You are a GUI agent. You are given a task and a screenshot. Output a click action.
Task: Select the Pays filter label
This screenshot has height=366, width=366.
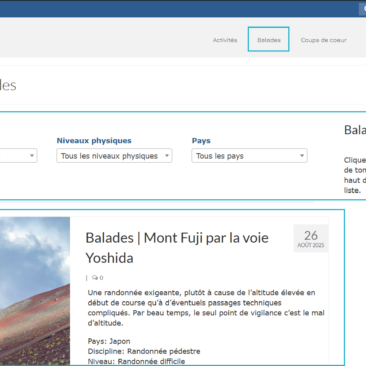click(x=201, y=141)
